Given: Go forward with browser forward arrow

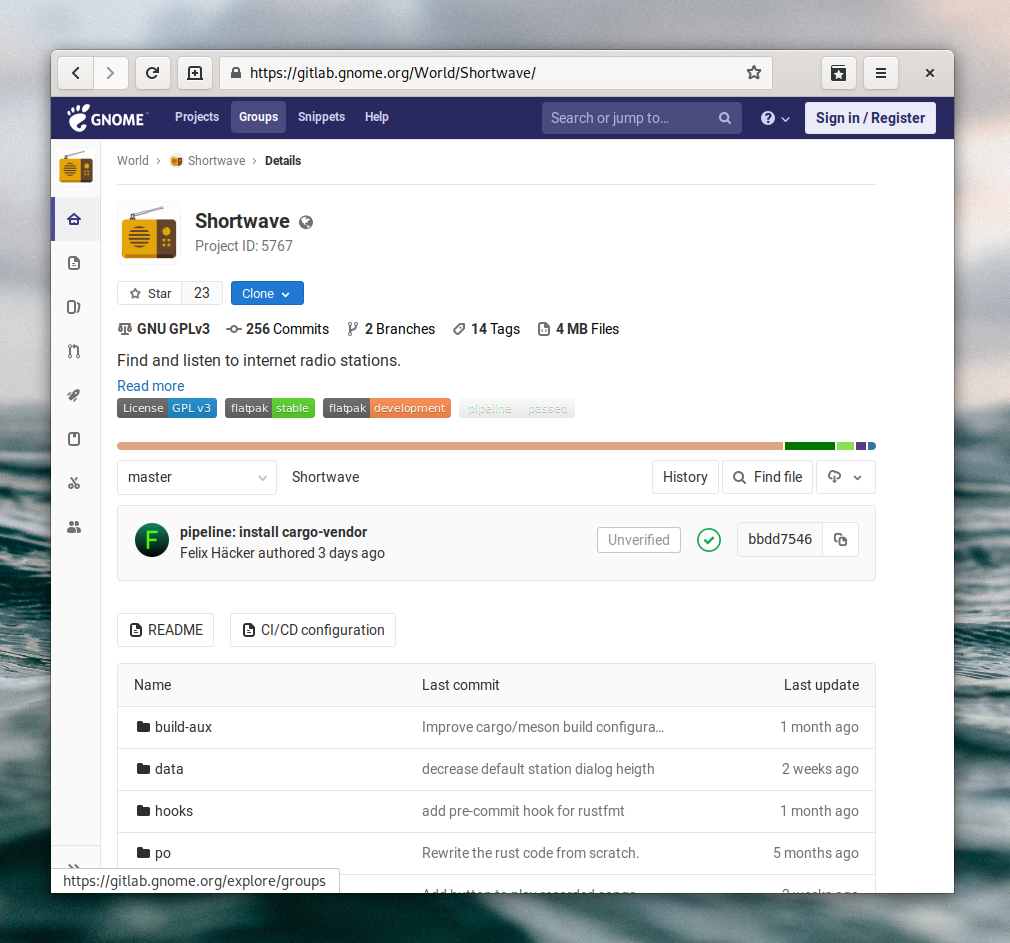Looking at the screenshot, I should point(110,73).
